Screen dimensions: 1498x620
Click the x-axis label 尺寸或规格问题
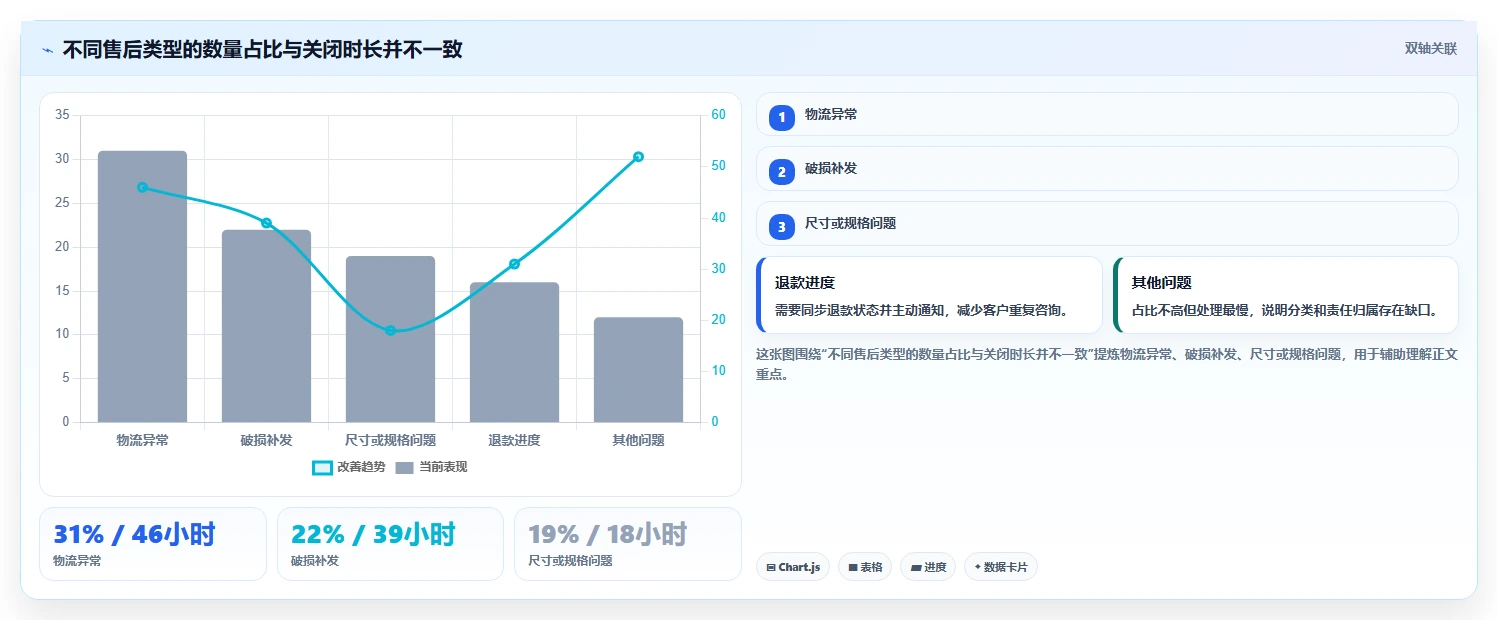click(x=390, y=440)
